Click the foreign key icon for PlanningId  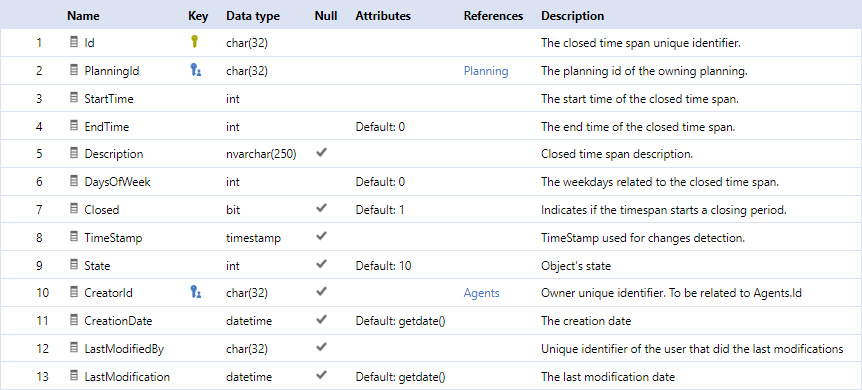[195, 70]
